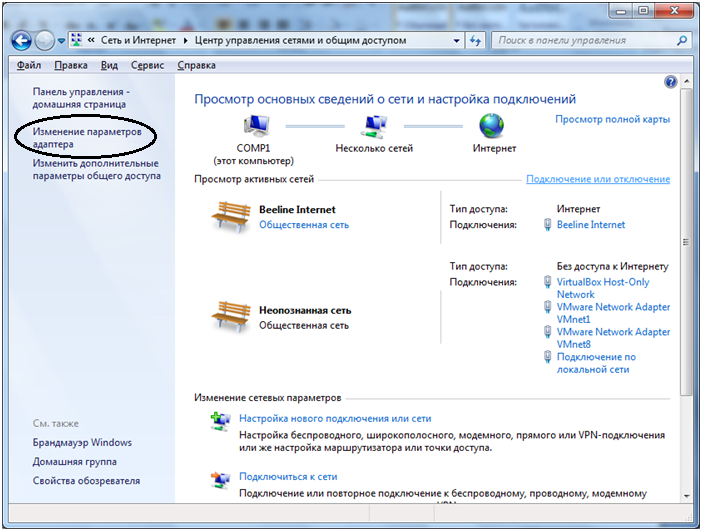Click the Beeline Internet bench icon
The image size is (702, 531).
[x=231, y=216]
